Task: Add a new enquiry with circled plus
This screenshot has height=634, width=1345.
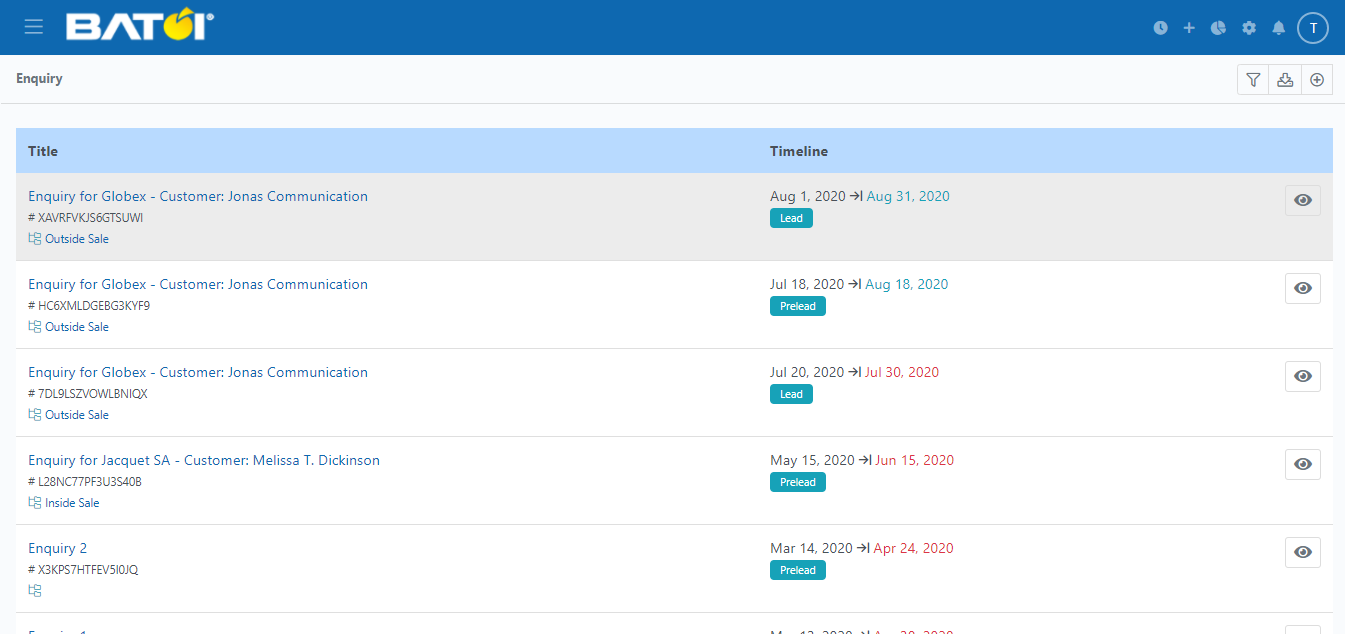Action: (x=1317, y=80)
